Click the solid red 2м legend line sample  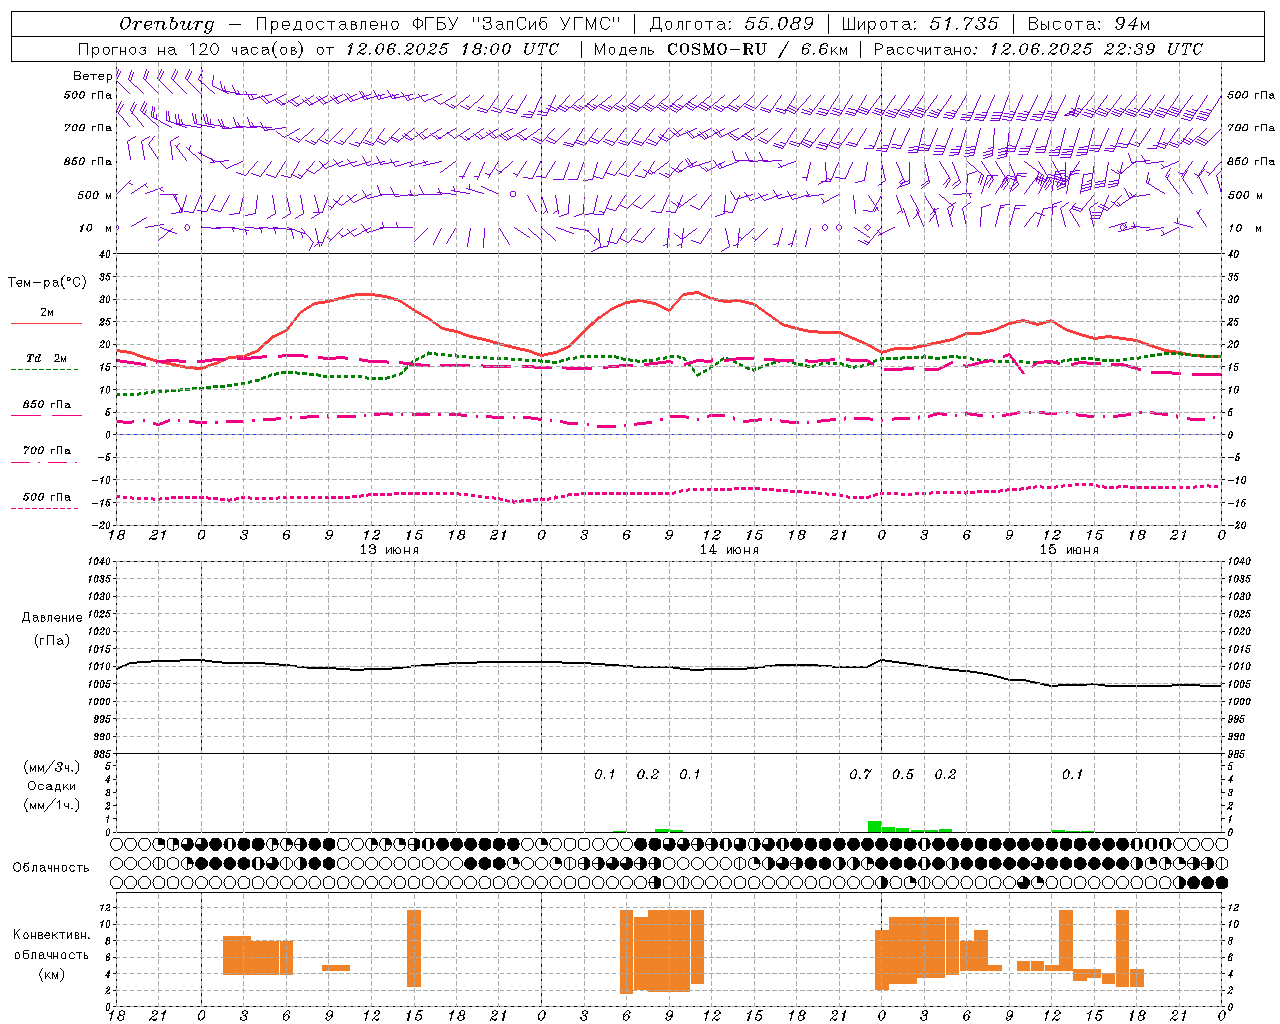(x=46, y=324)
